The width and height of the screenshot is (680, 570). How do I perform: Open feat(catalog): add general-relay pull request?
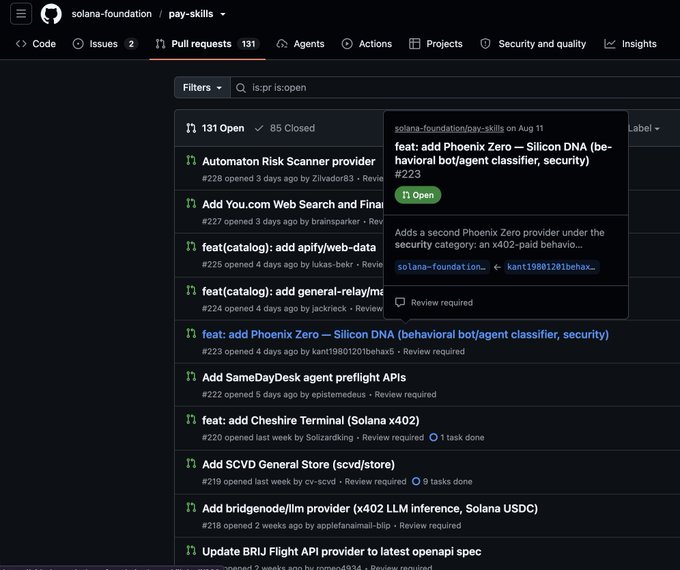tap(293, 292)
